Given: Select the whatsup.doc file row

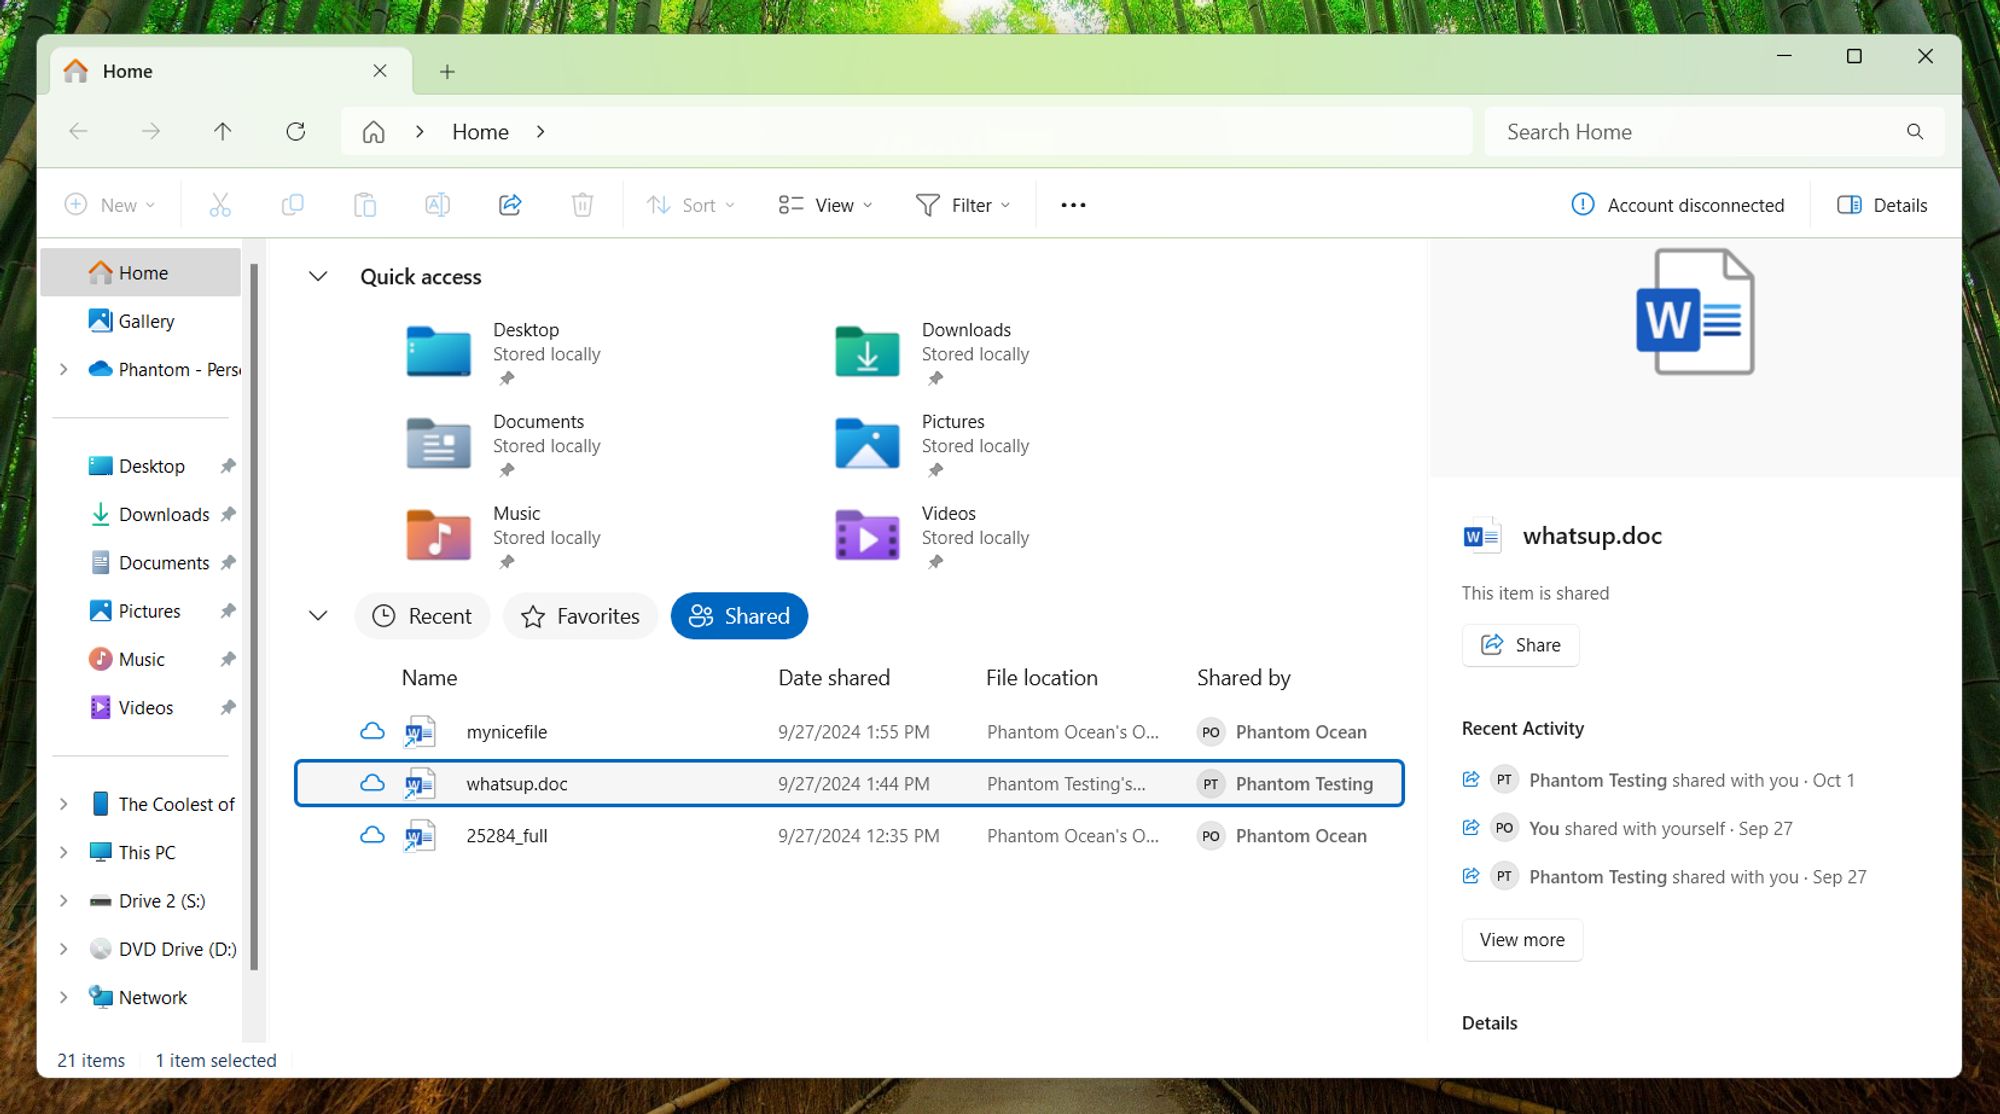Looking at the screenshot, I should click(849, 783).
